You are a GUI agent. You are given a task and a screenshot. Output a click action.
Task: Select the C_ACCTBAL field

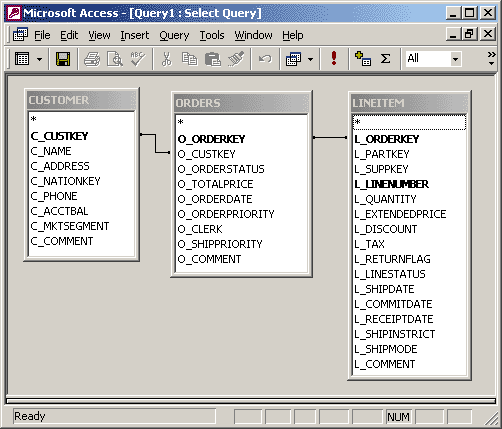tap(82, 211)
